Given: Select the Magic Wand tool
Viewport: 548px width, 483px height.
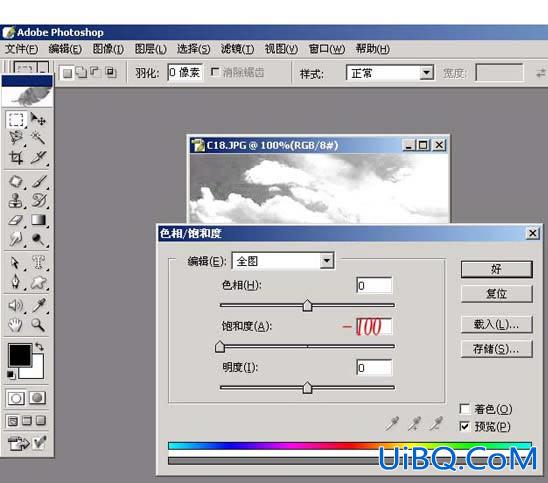Looking at the screenshot, I should [38, 137].
